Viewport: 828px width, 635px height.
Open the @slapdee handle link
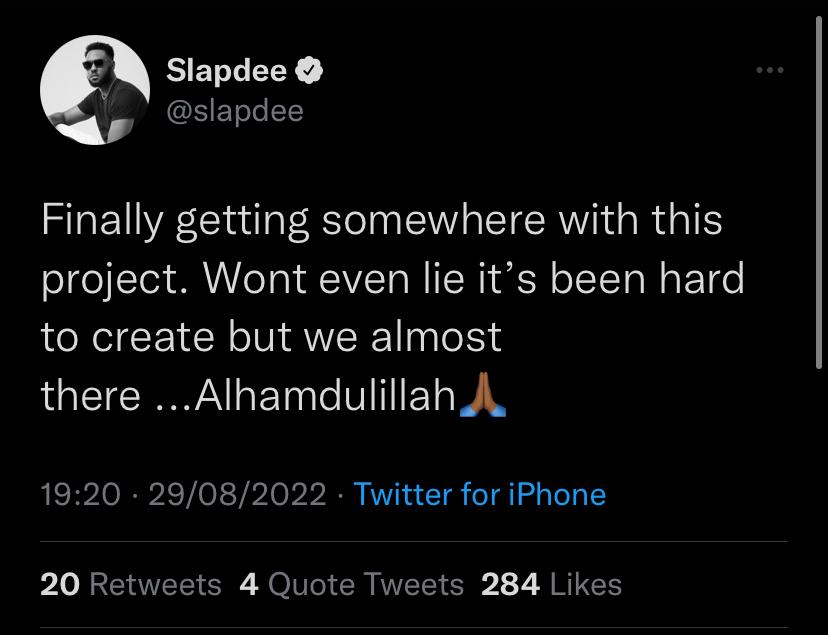click(234, 111)
